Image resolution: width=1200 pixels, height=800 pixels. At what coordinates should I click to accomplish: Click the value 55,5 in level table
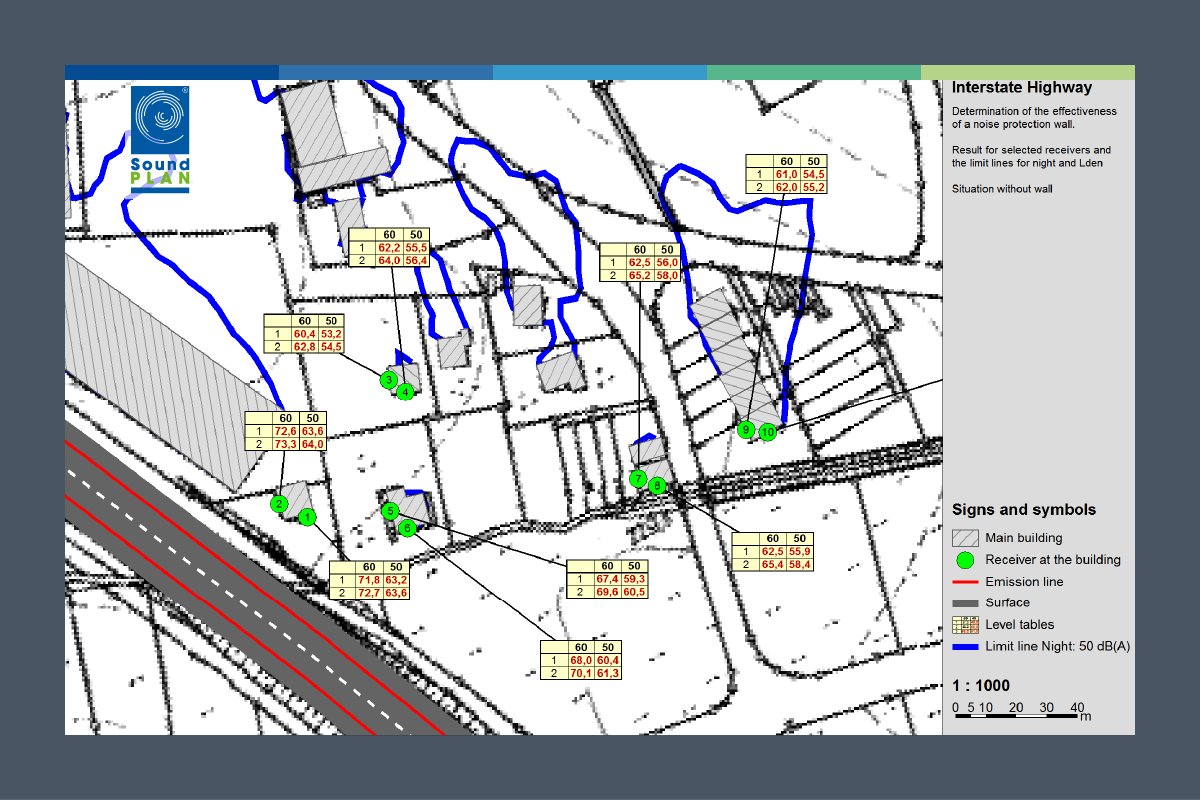pos(416,247)
